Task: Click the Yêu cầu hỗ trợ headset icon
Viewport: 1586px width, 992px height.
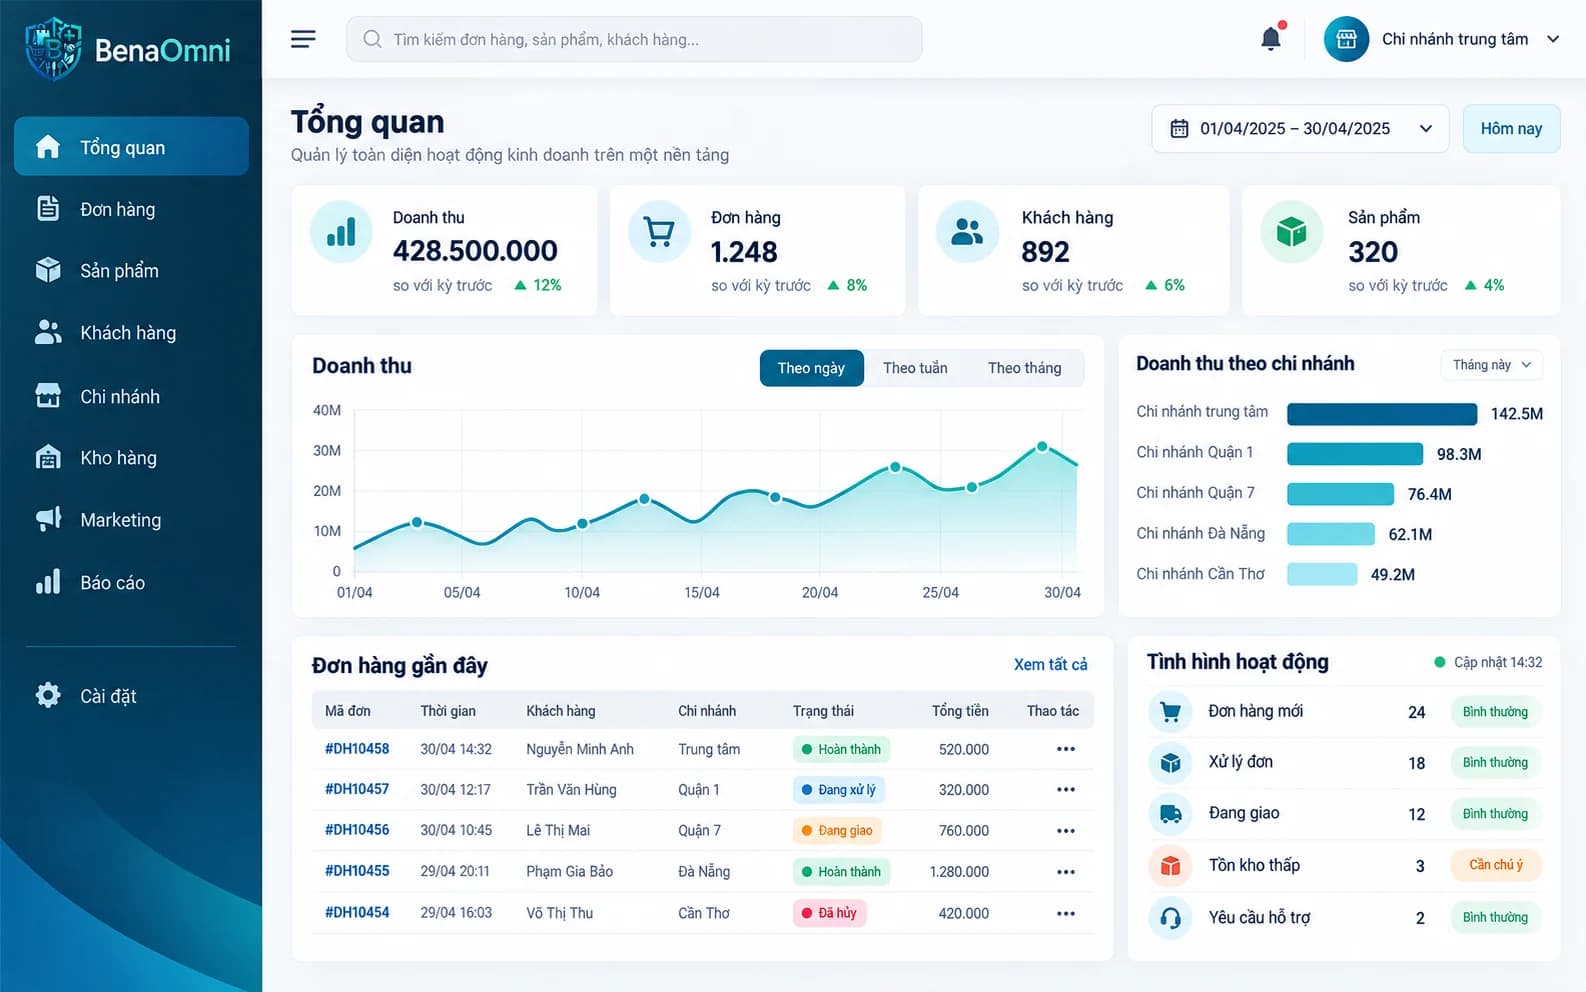Action: click(x=1170, y=918)
